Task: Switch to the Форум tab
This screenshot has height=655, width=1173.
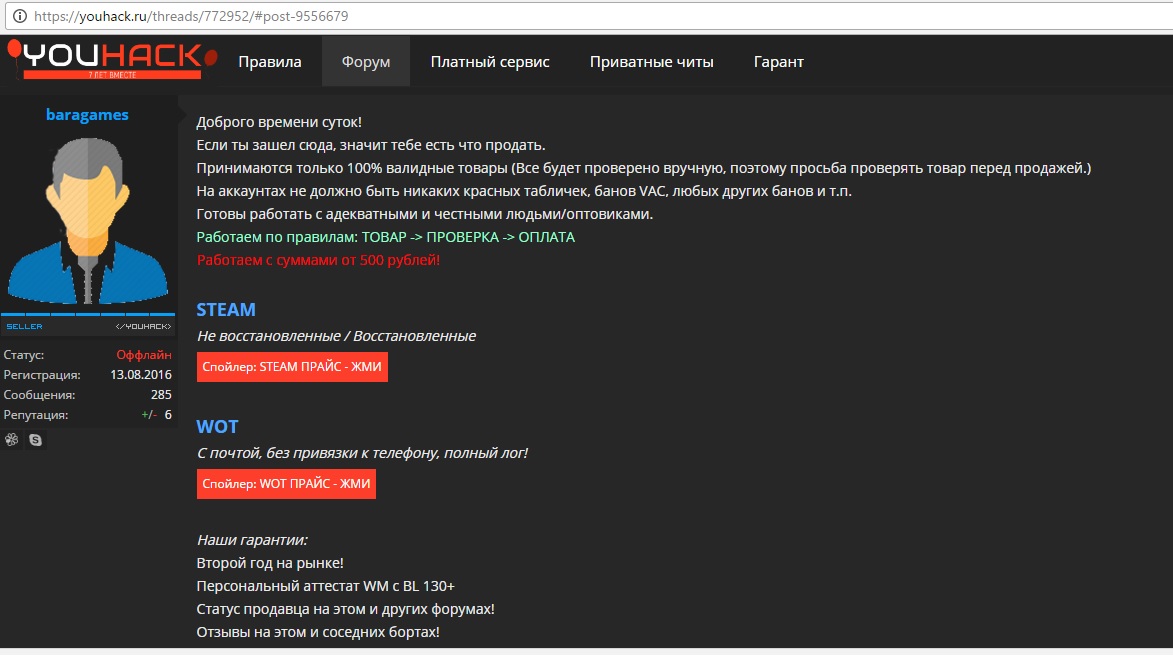Action: coord(366,62)
